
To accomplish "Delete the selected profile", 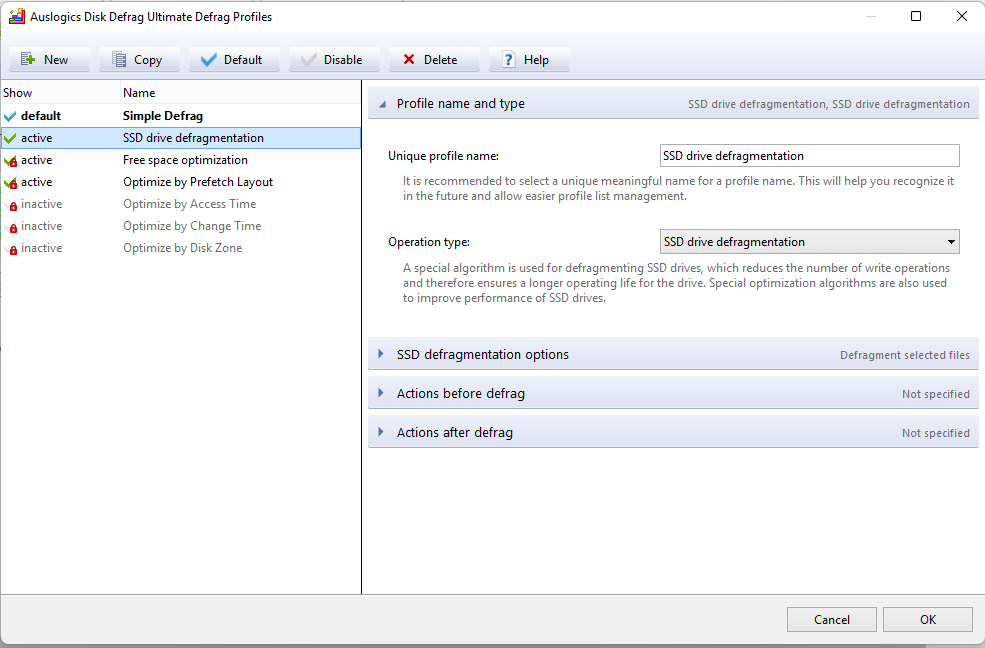I will [434, 60].
